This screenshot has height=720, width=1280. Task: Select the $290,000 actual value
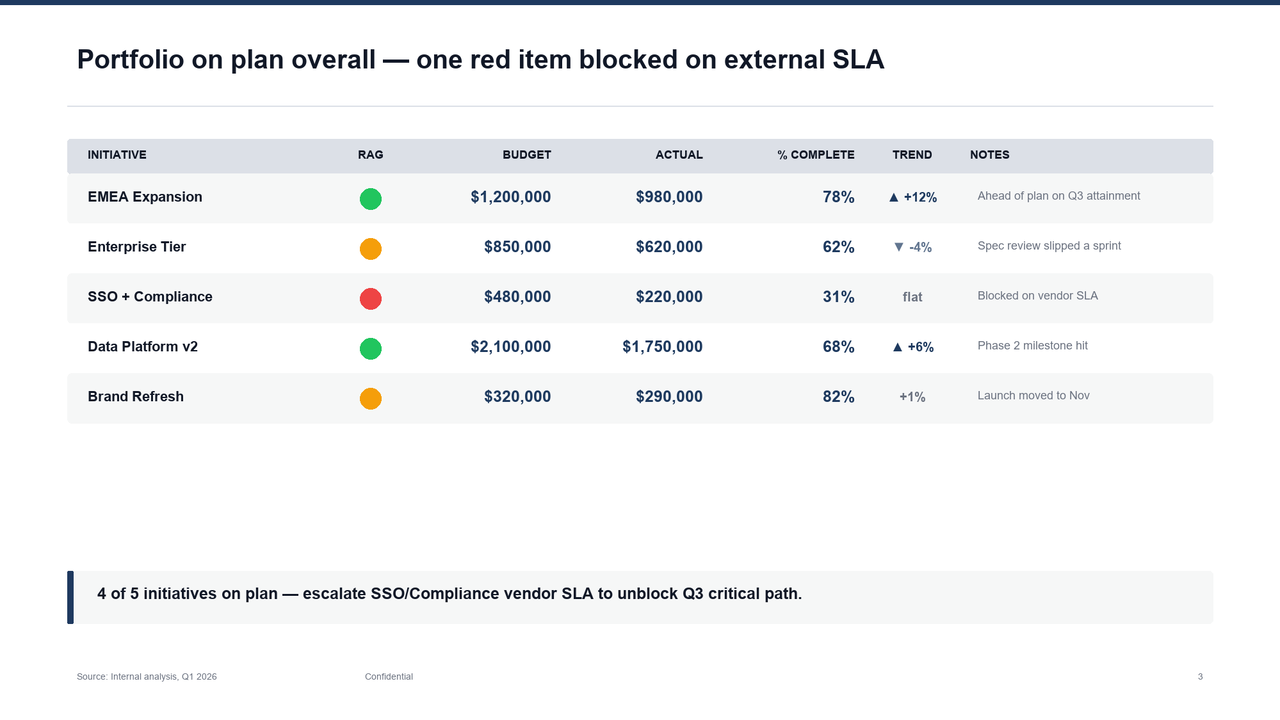coord(669,397)
